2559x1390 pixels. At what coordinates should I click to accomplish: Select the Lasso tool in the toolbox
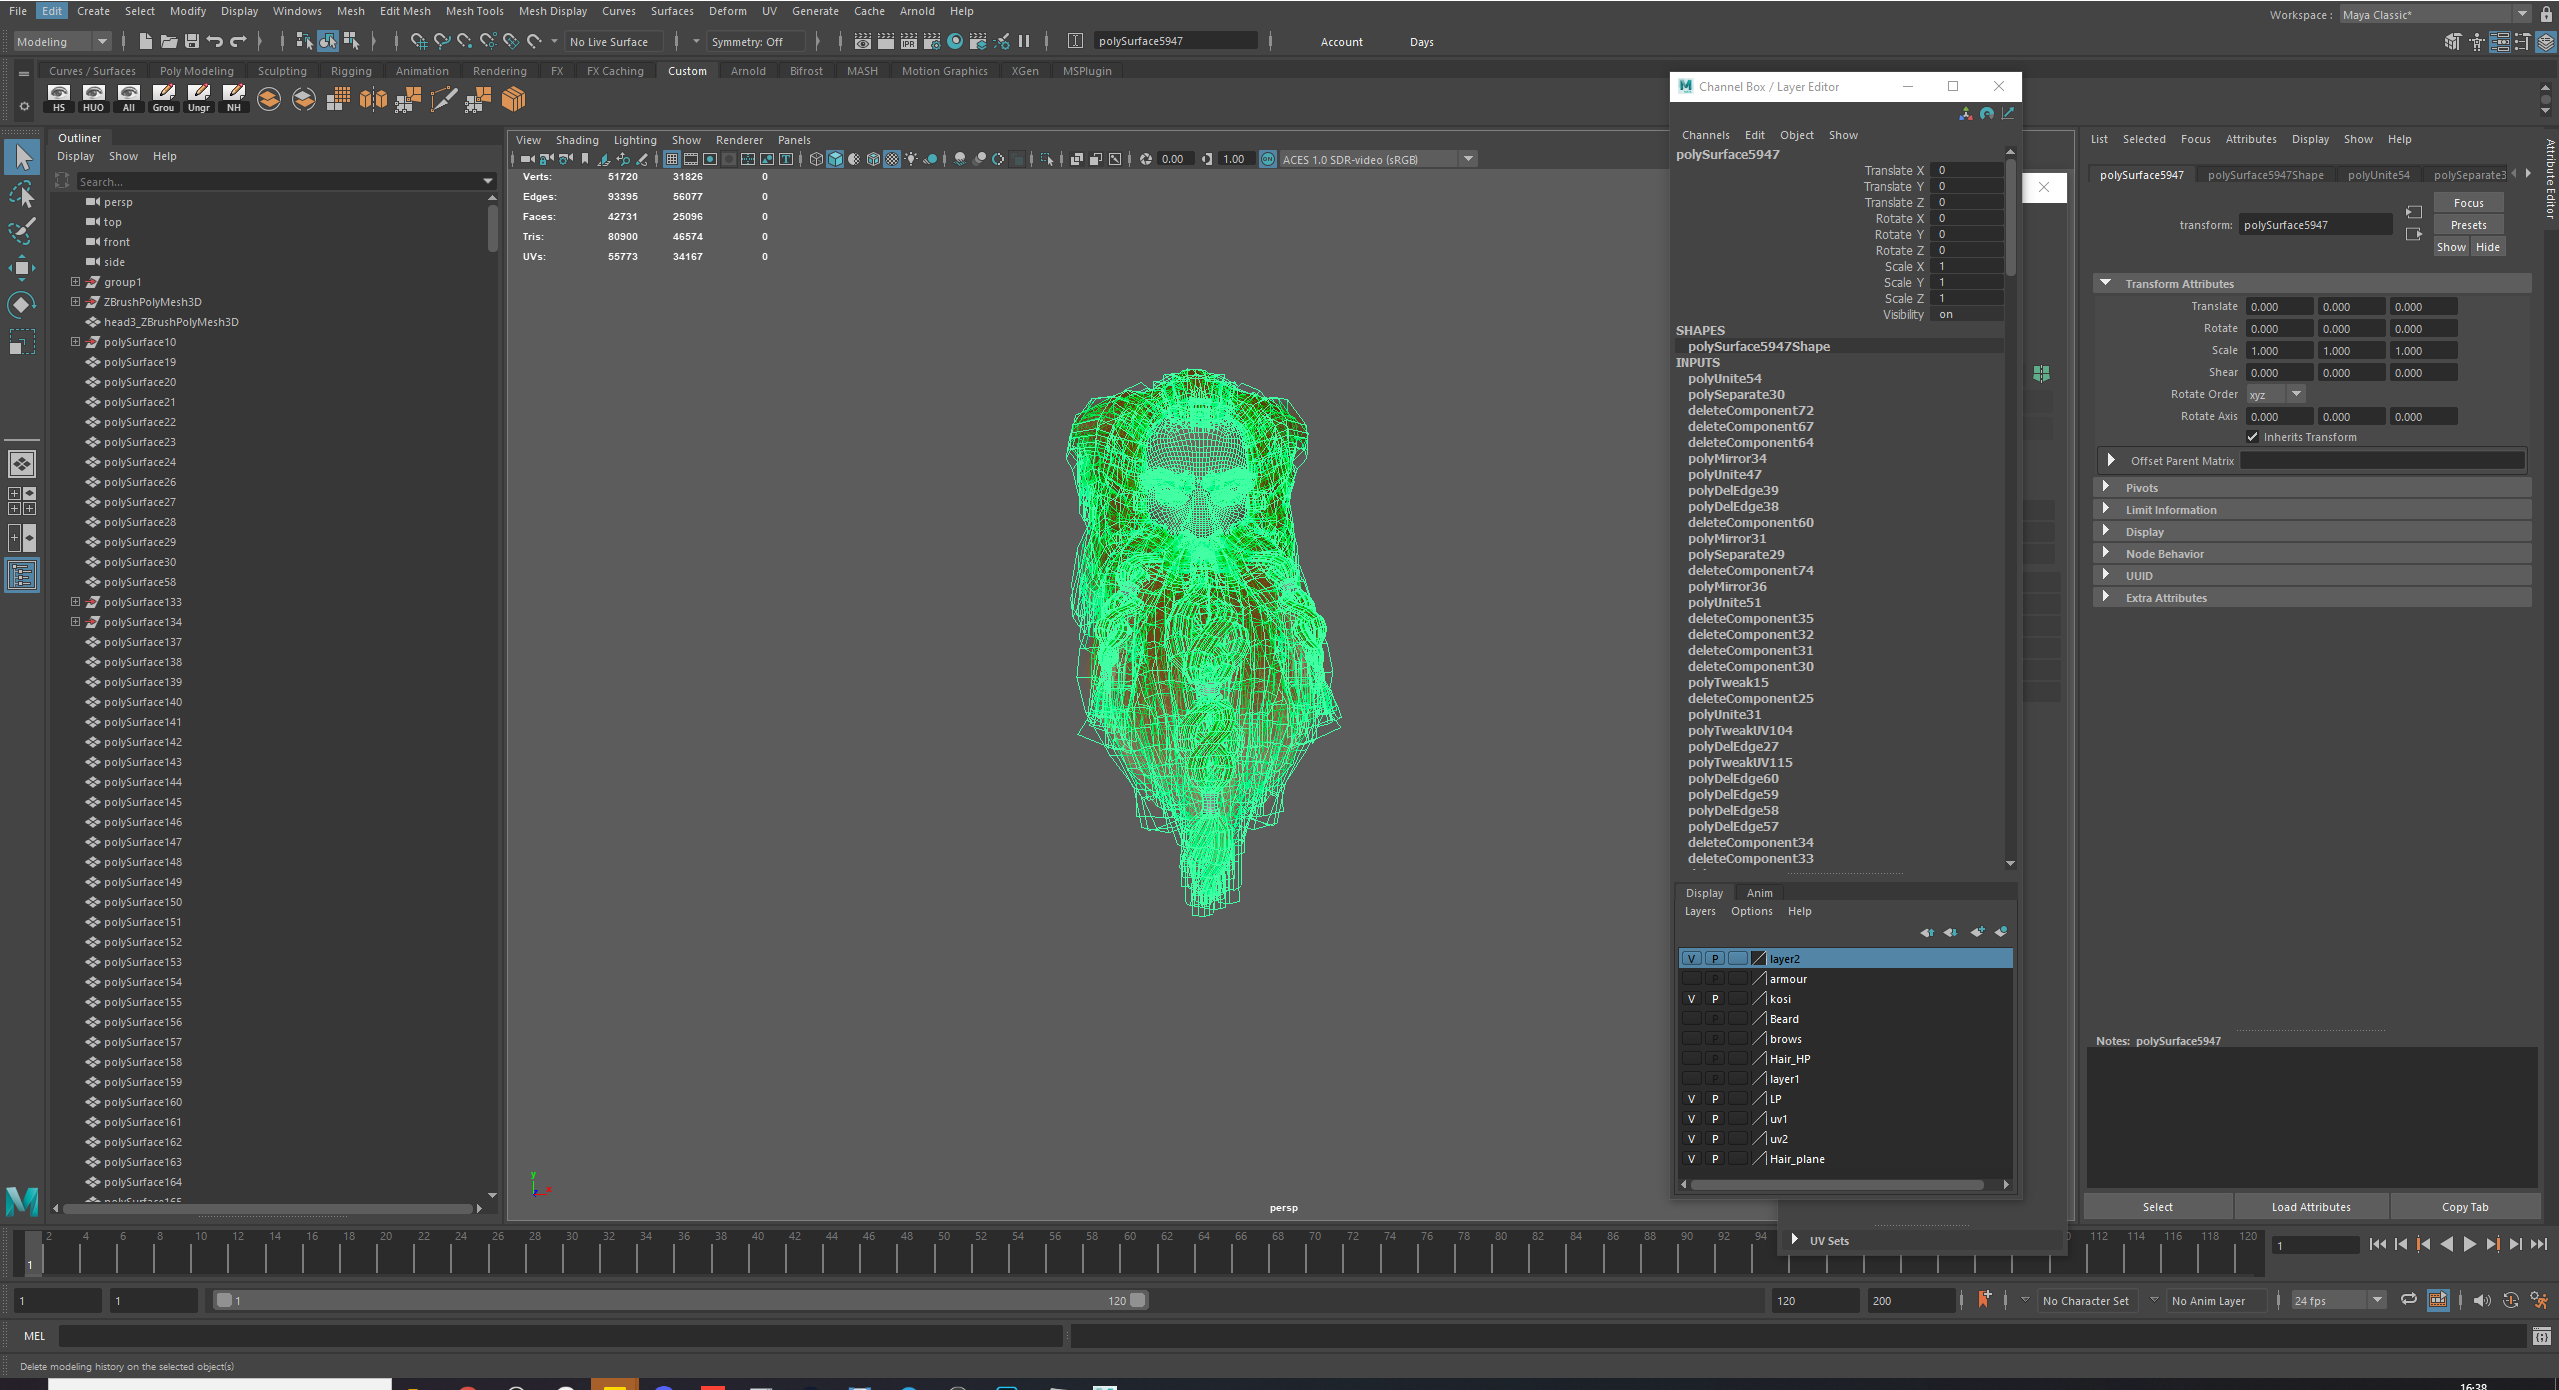(x=22, y=194)
